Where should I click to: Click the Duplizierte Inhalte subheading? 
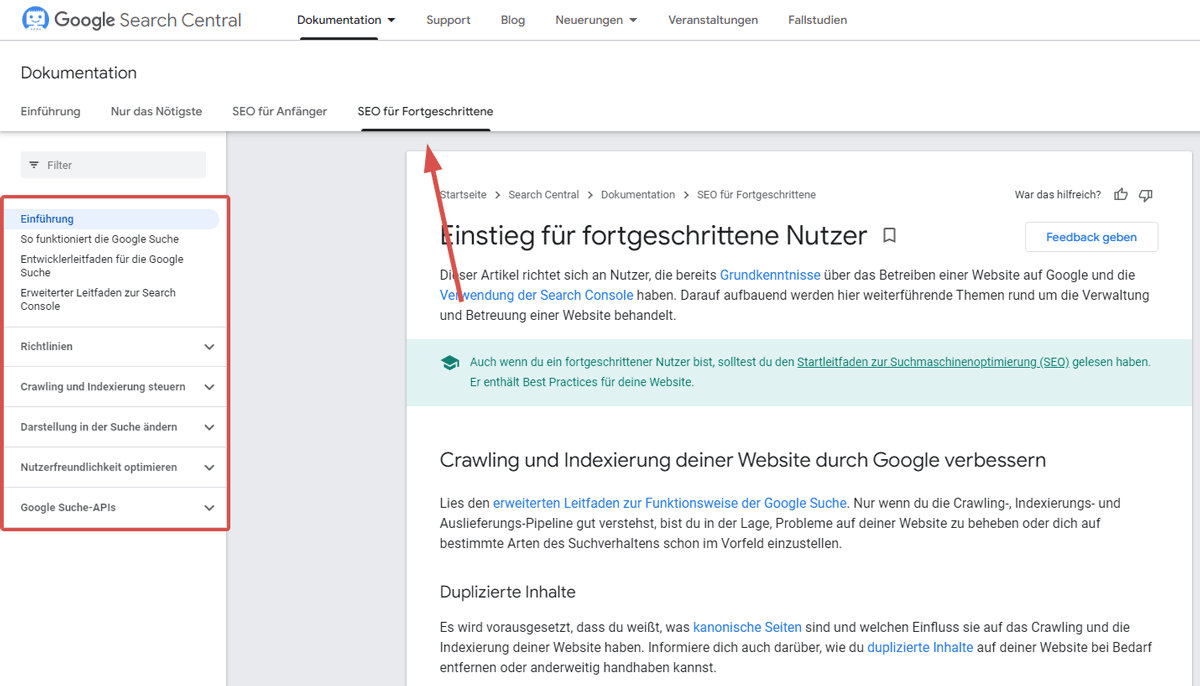coord(508,592)
